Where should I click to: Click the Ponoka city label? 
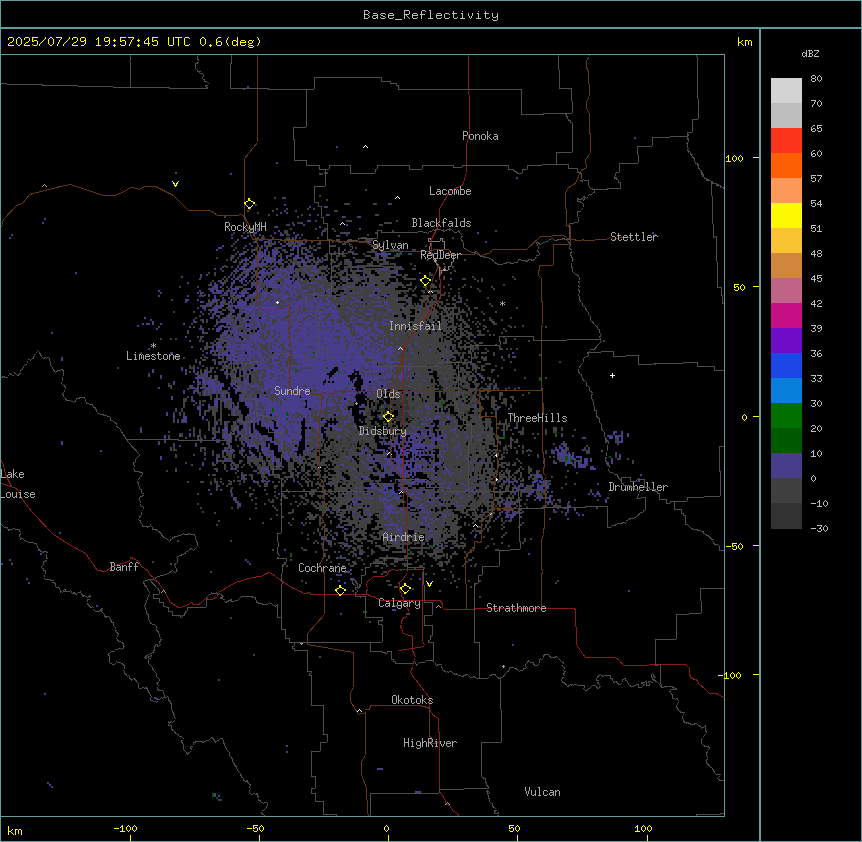[x=480, y=136]
